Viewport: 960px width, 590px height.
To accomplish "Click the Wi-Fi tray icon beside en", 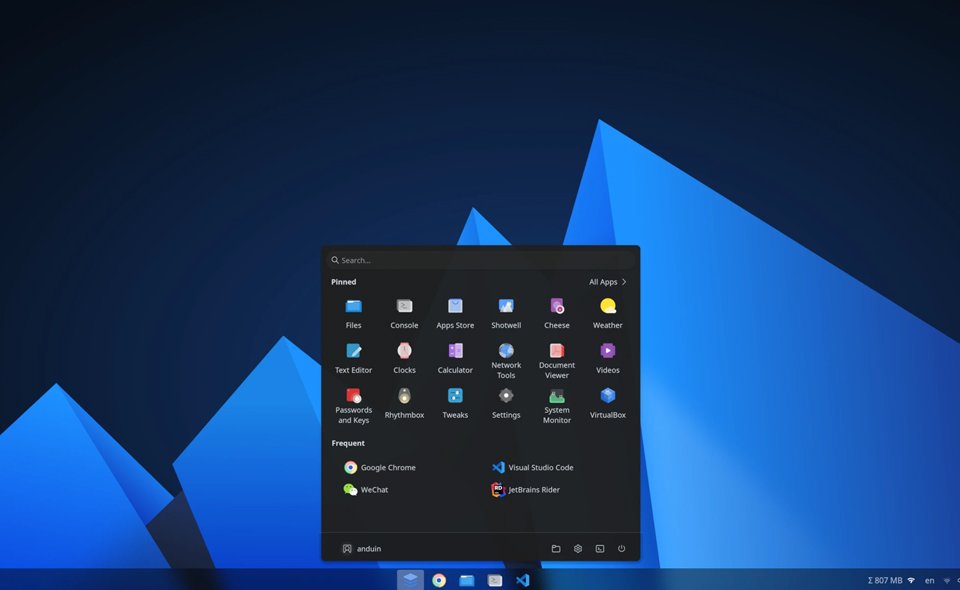I will (947, 580).
